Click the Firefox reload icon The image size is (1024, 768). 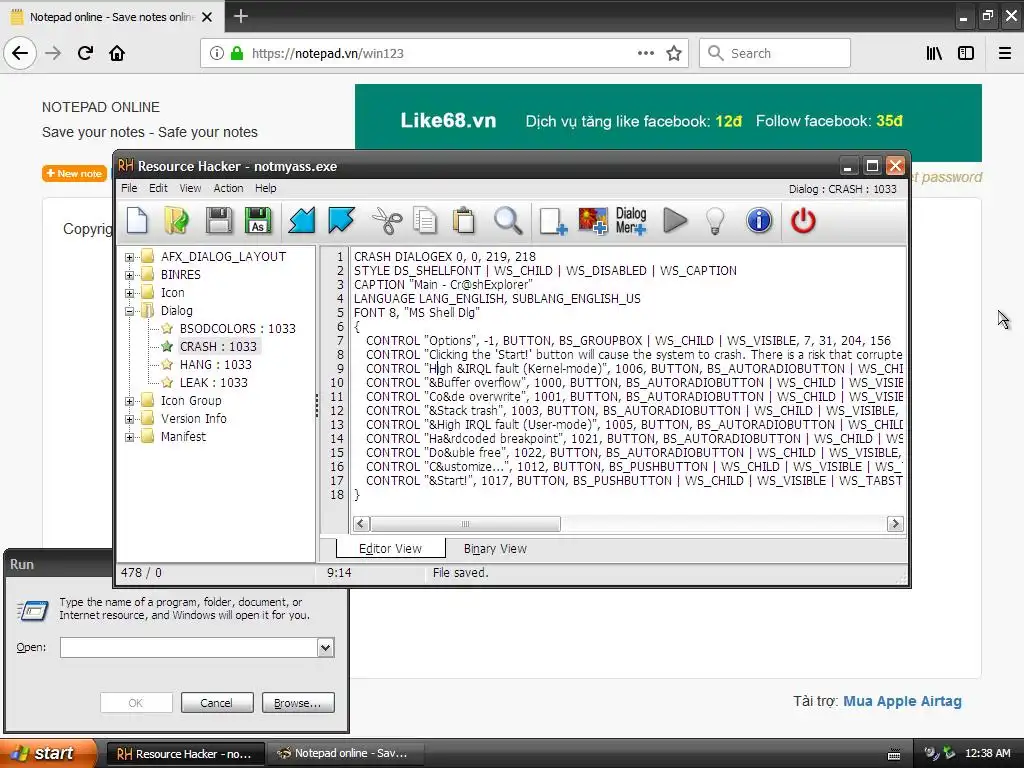[x=85, y=53]
